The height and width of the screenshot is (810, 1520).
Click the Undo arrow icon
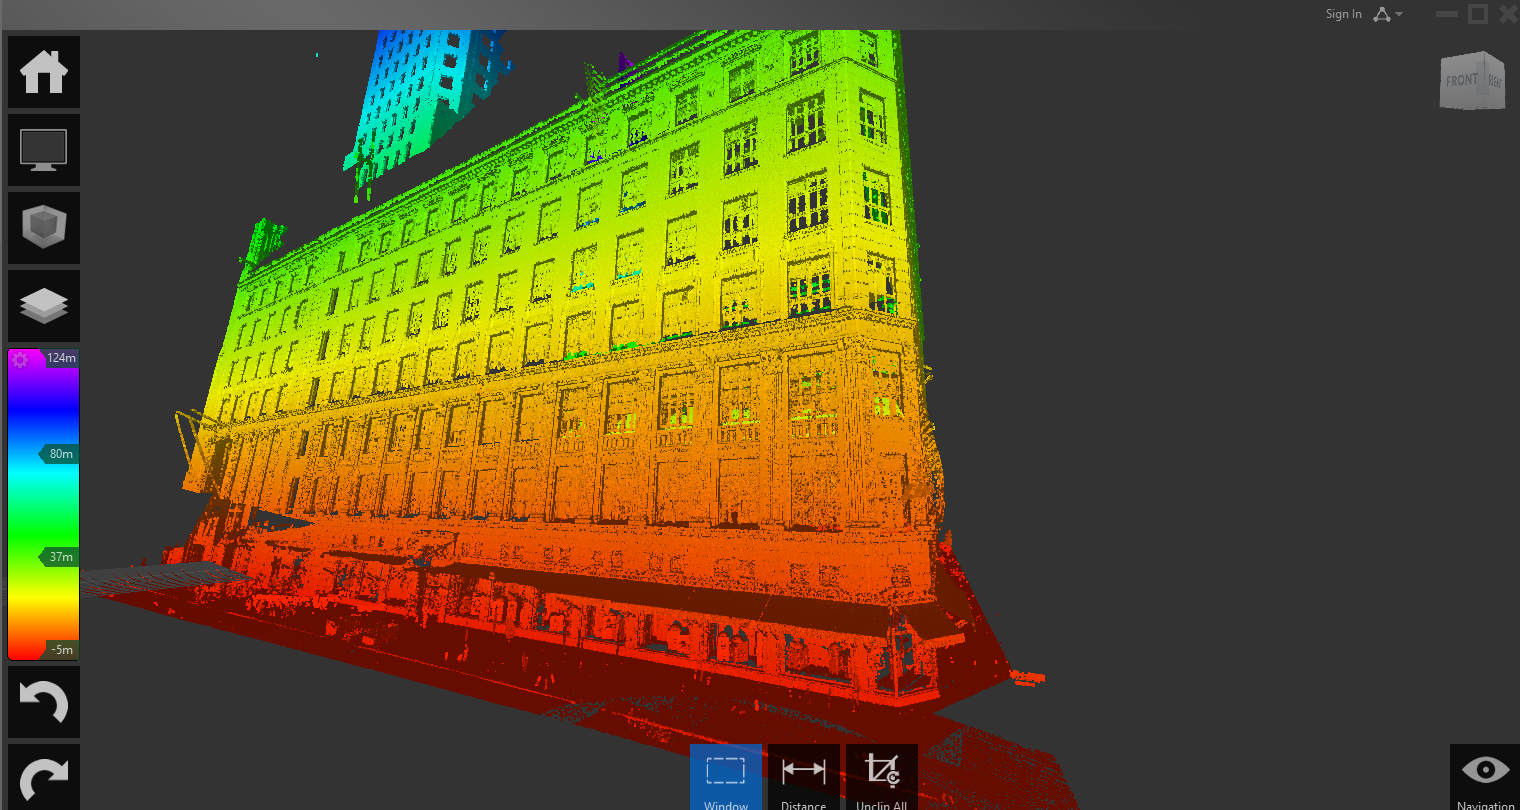coord(43,702)
